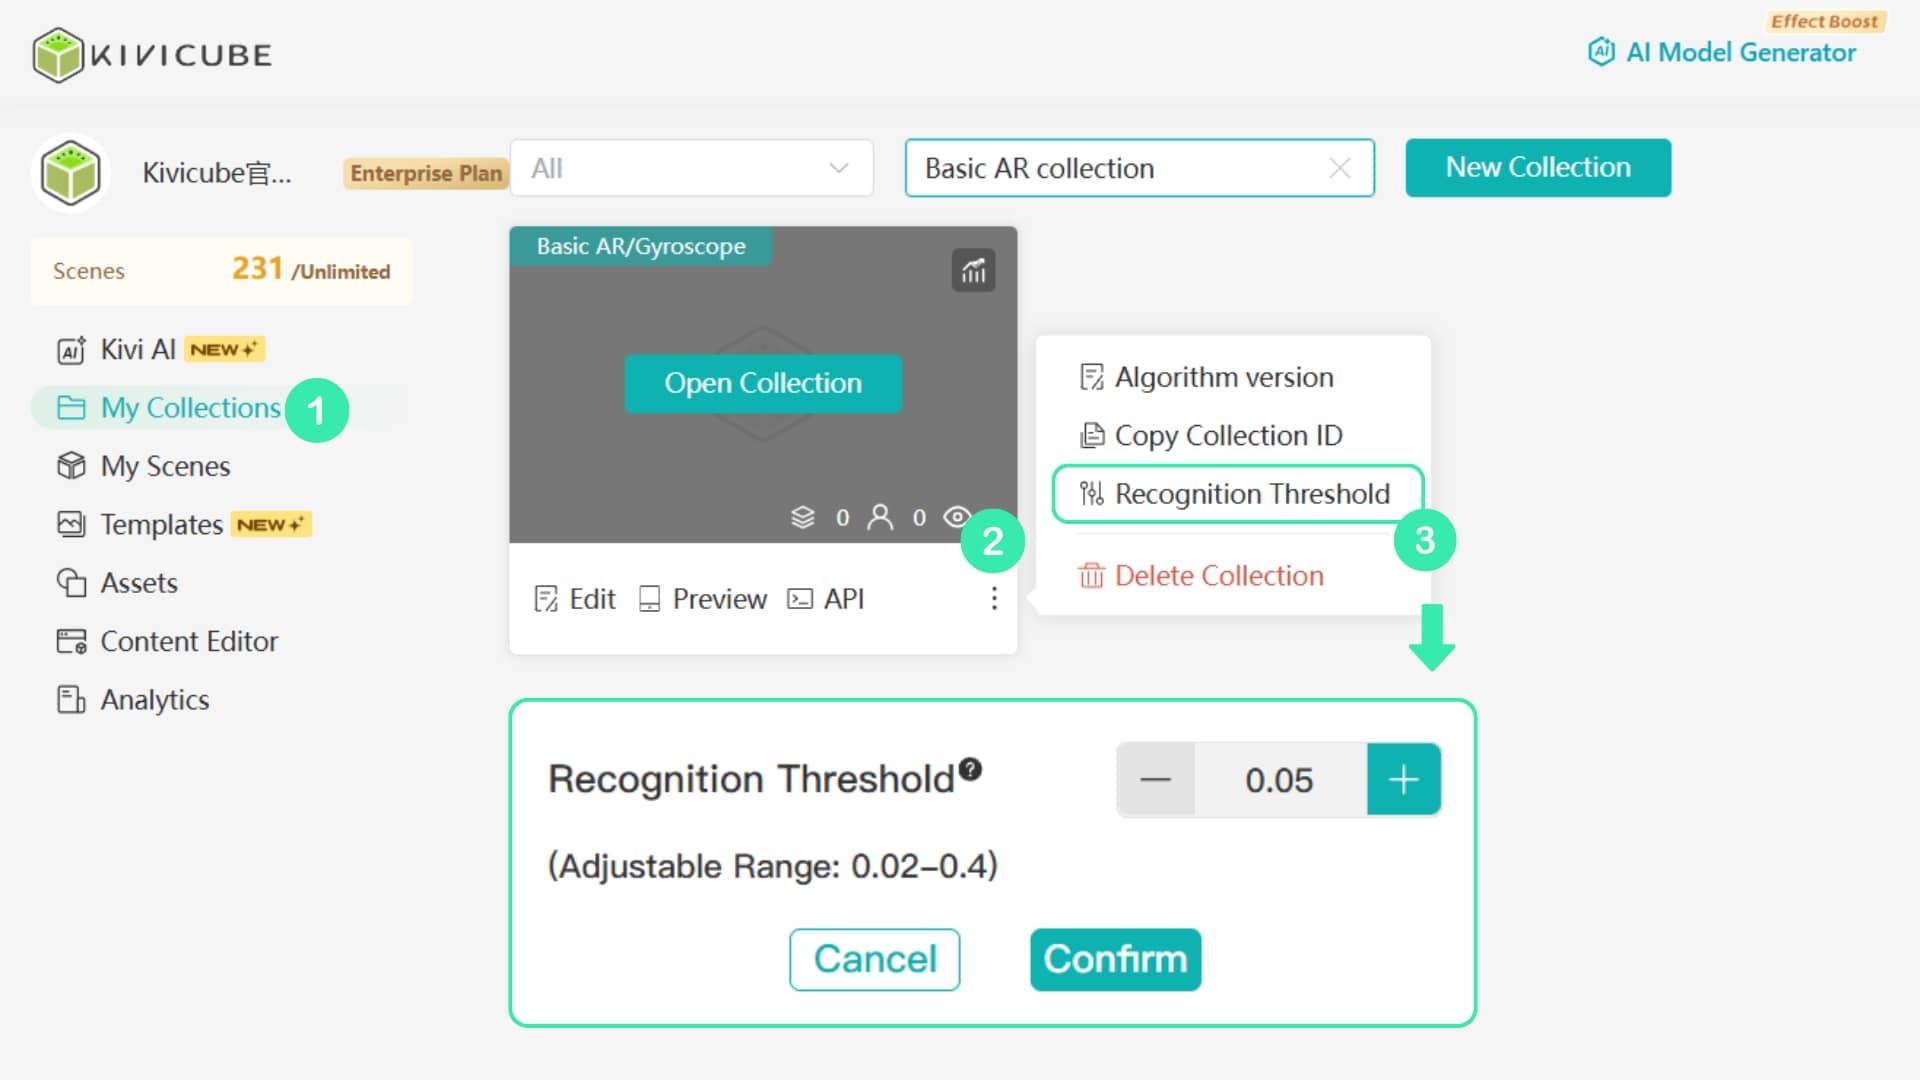Select Recognition Threshold menu entry
Image resolution: width=1920 pixels, height=1080 pixels.
1238,494
